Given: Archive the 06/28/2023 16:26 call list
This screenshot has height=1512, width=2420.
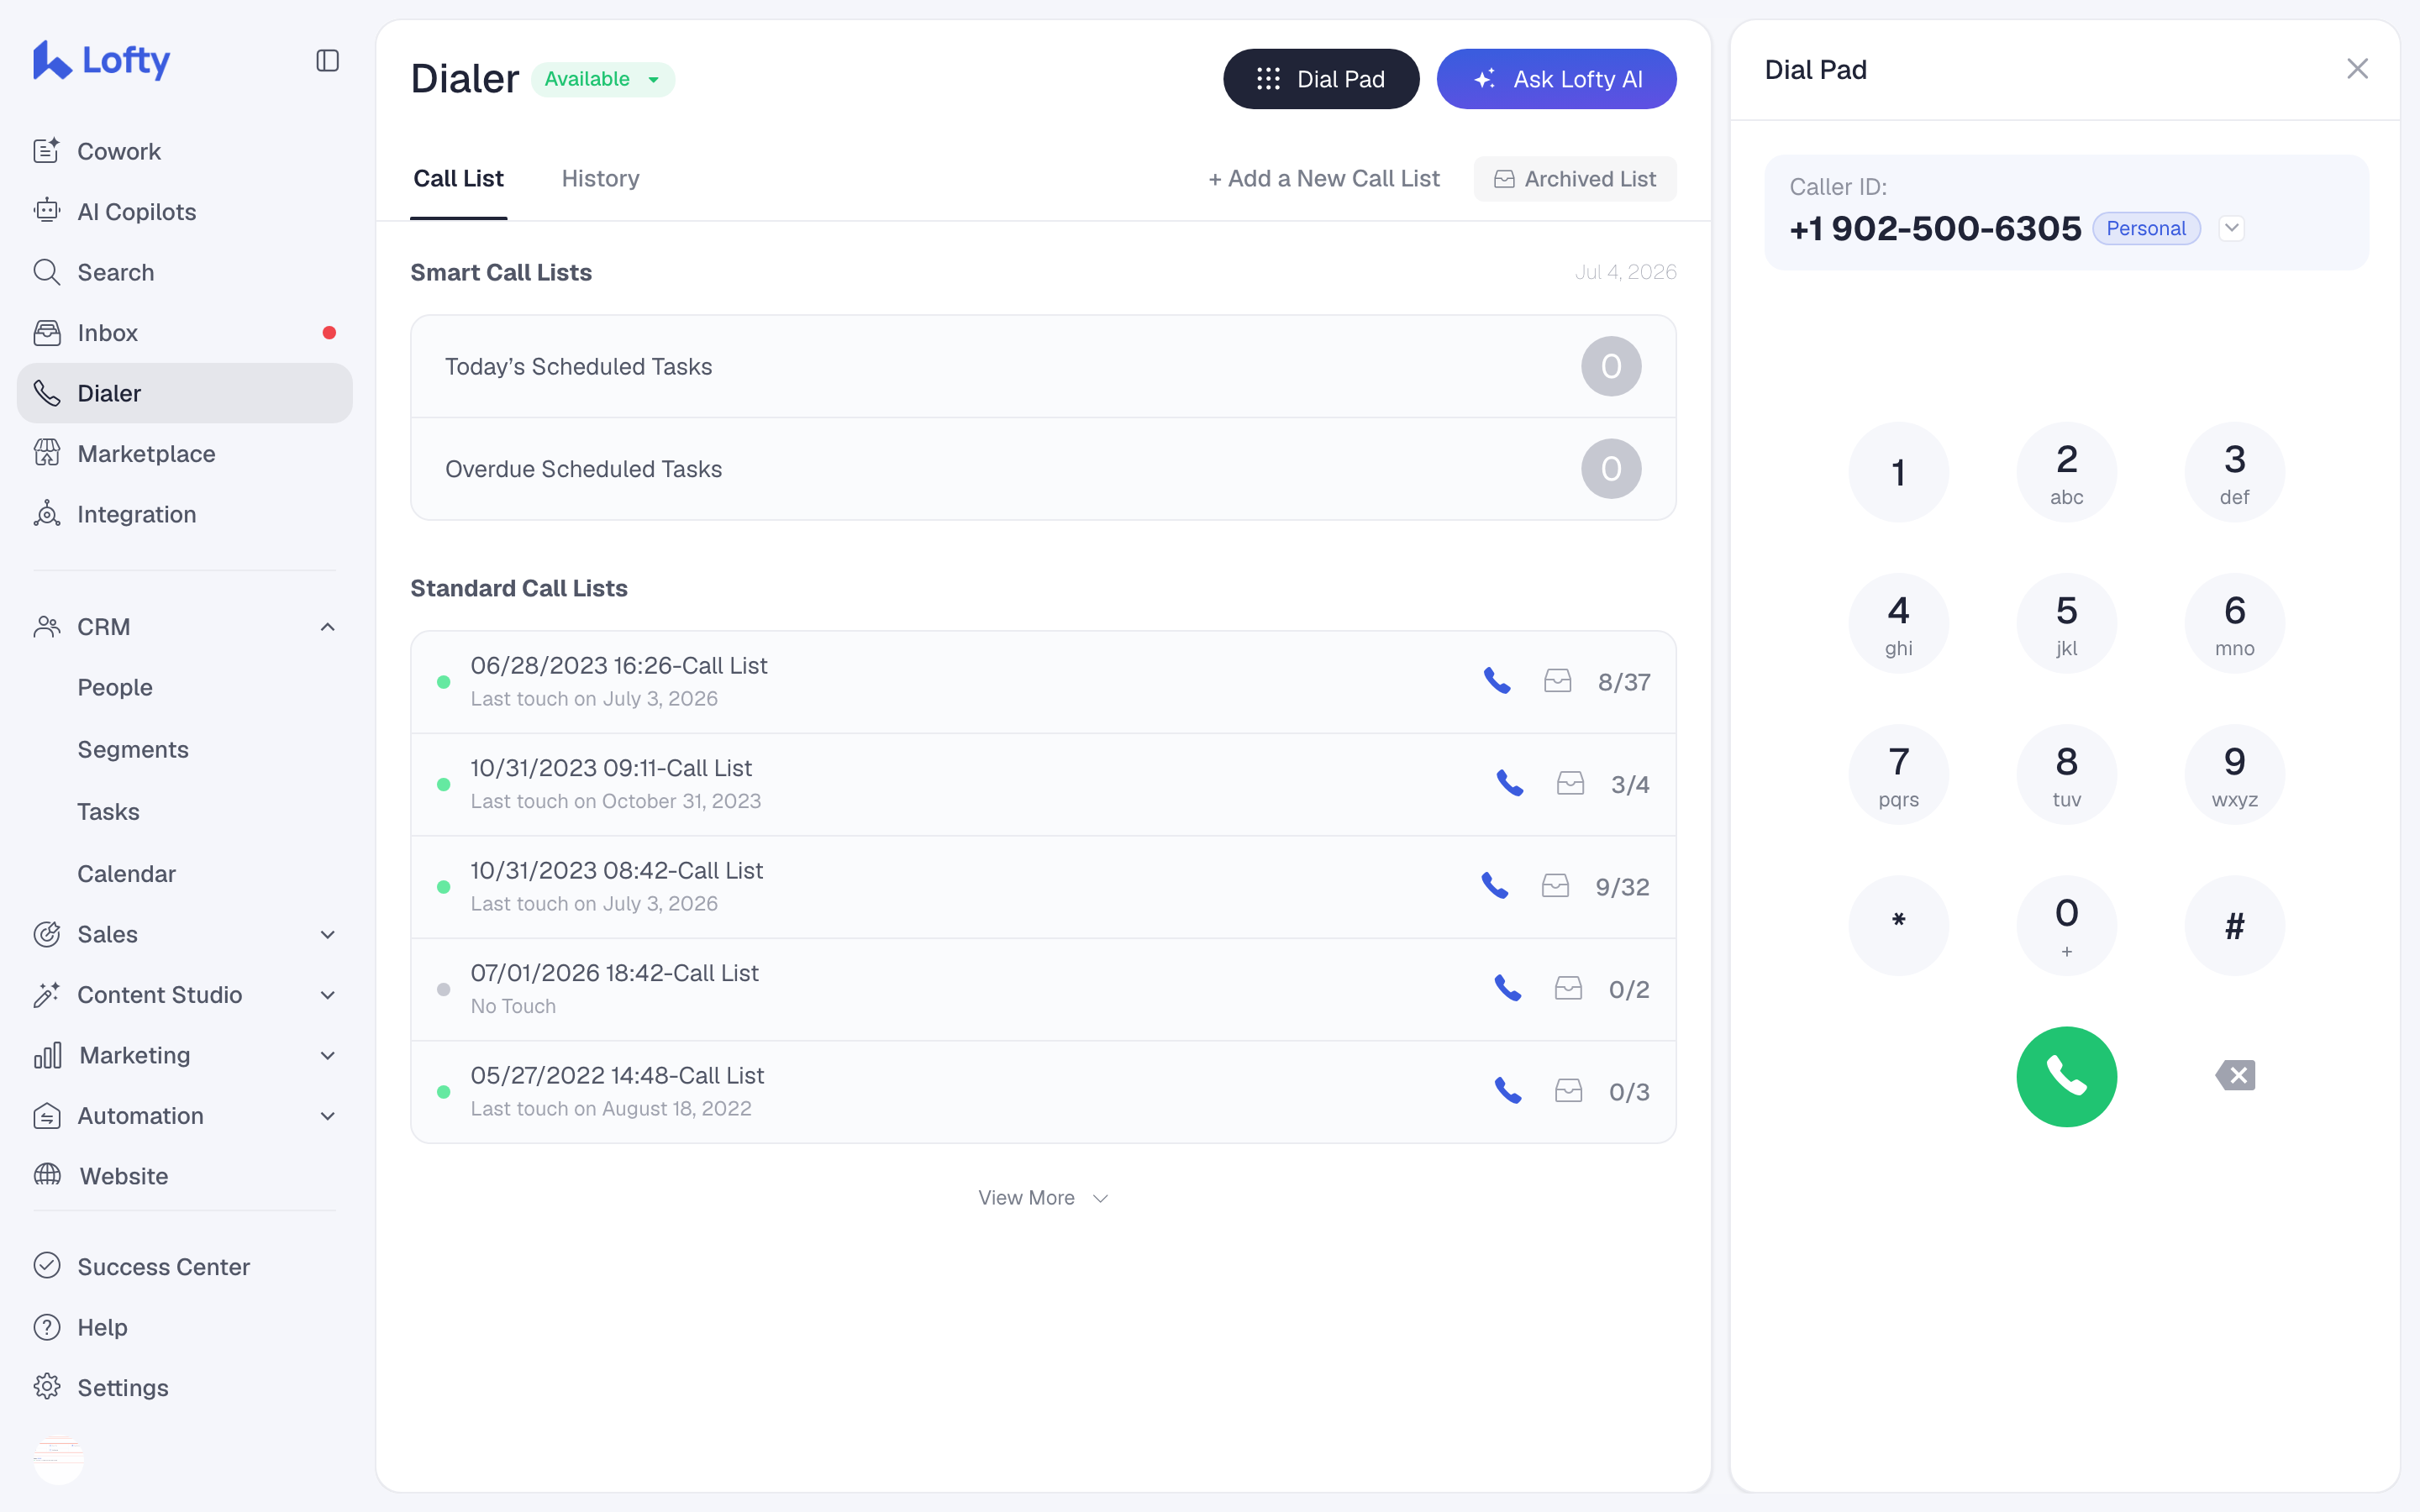Looking at the screenshot, I should [1557, 681].
